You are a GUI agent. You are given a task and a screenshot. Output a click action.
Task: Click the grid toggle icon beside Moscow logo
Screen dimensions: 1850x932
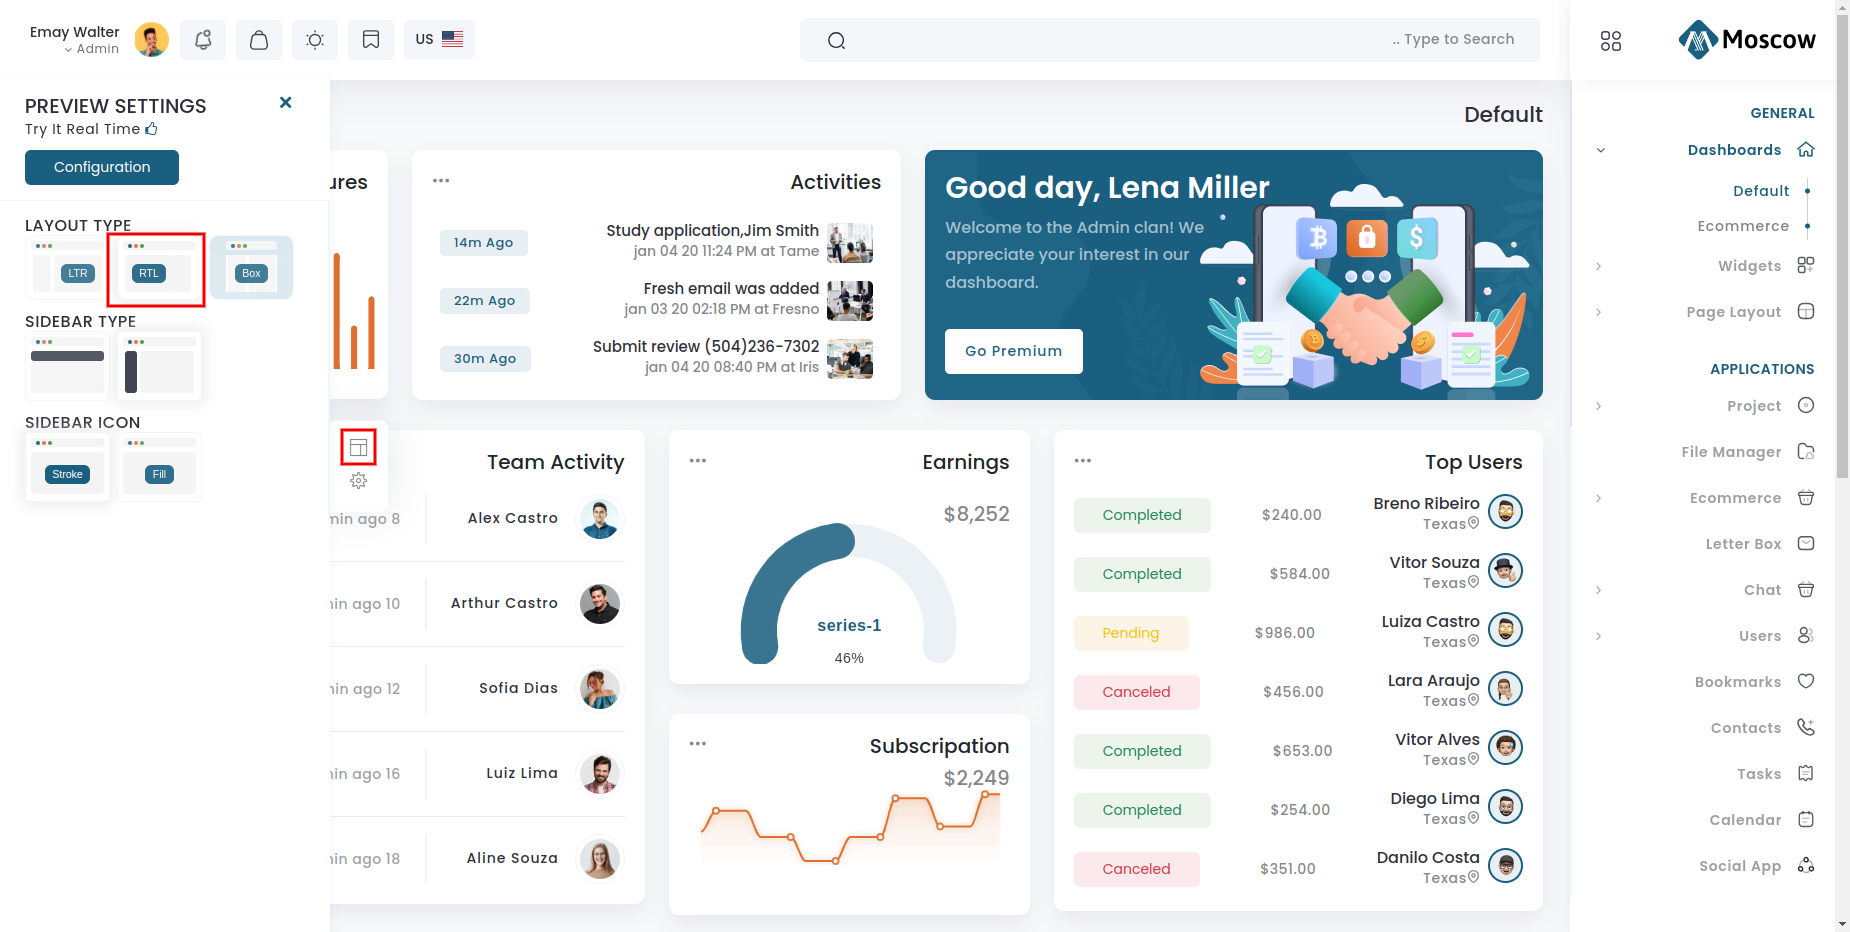pyautogui.click(x=1610, y=41)
